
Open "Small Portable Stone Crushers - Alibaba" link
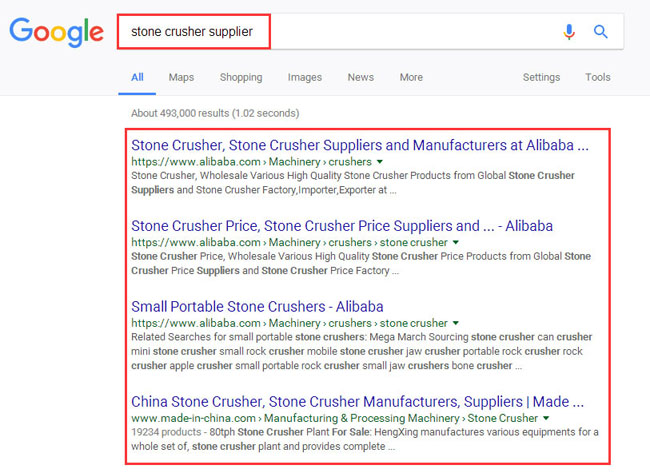click(x=257, y=306)
